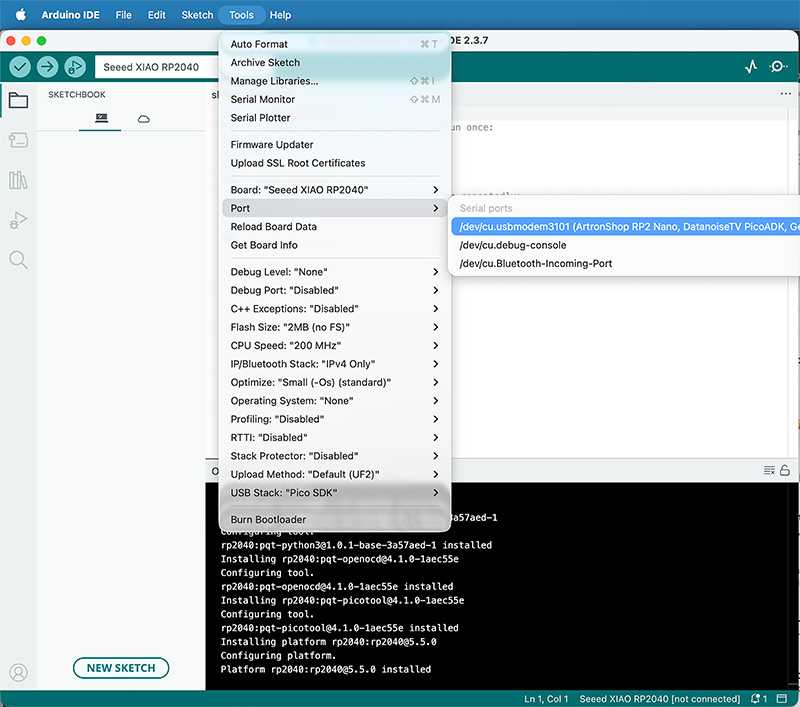This screenshot has width=800, height=707.
Task: Open the Debug sidebar icon
Action: point(18,220)
